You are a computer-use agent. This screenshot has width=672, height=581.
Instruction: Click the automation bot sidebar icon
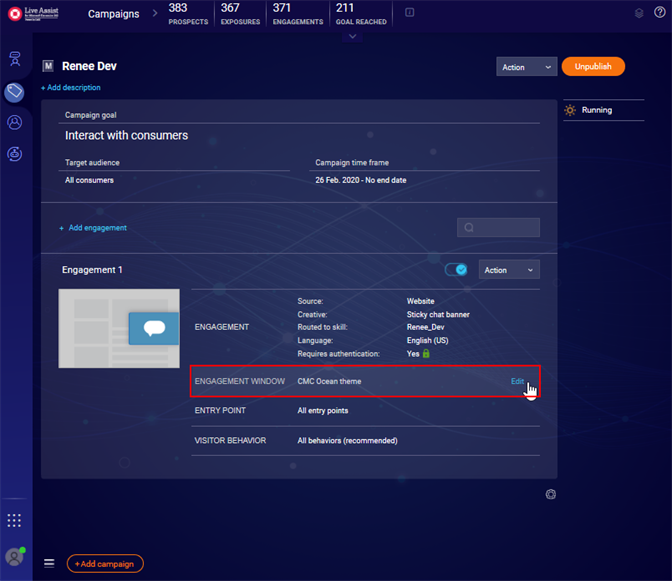click(15, 153)
